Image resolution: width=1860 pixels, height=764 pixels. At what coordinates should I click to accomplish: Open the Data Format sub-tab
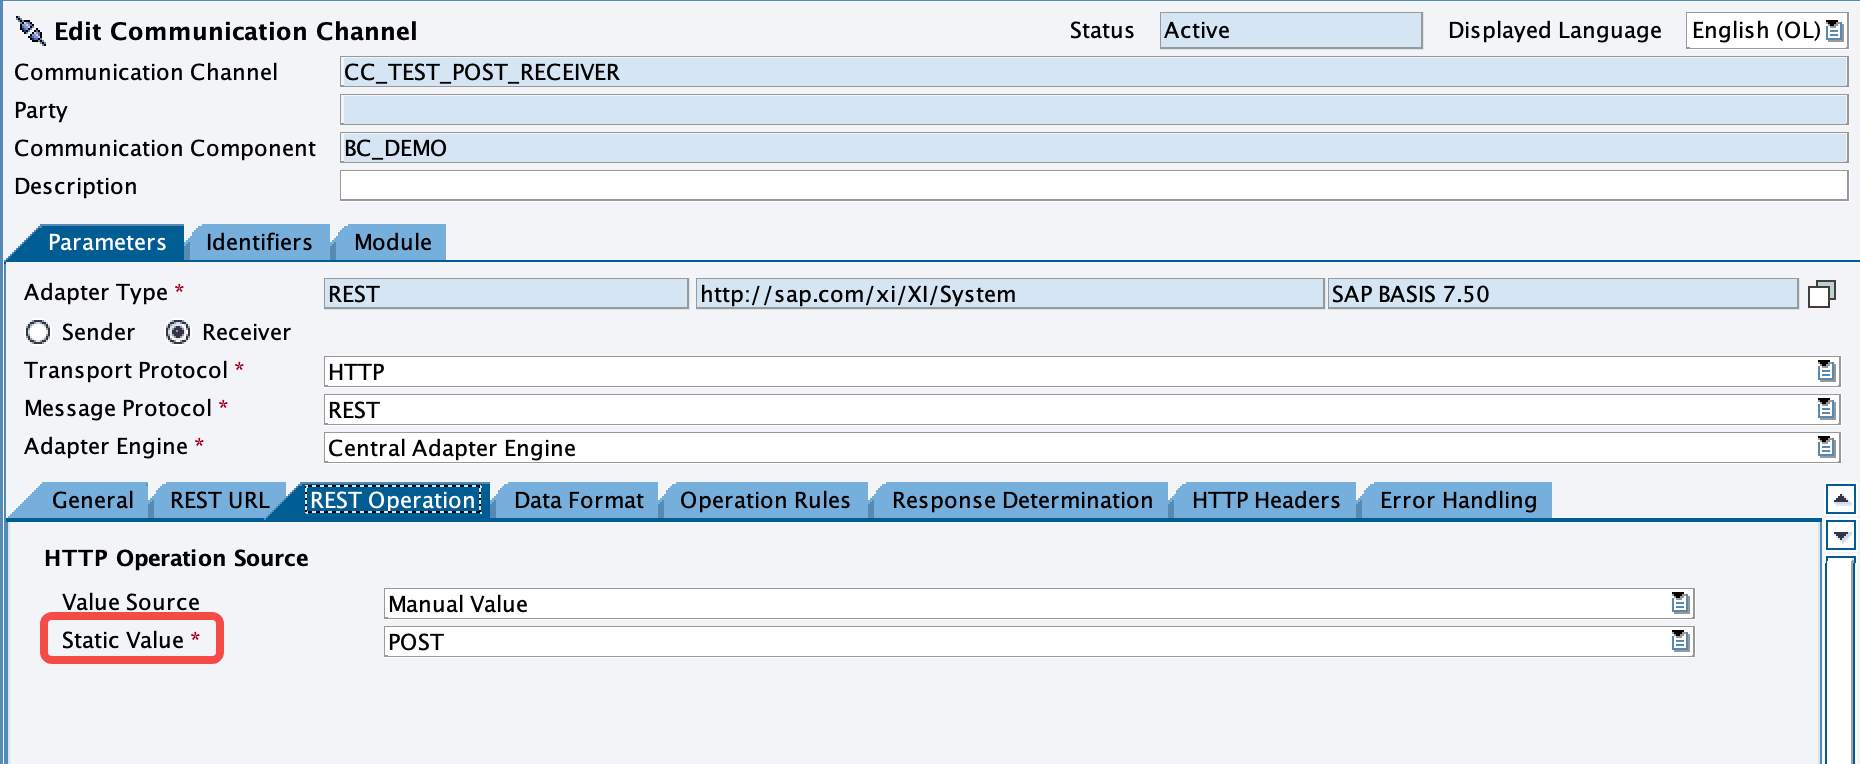click(578, 500)
